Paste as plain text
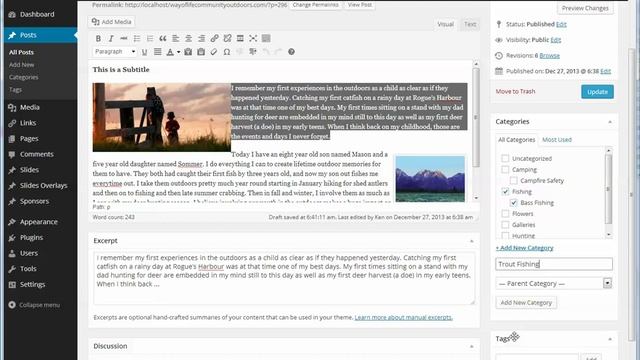 tap(188, 52)
